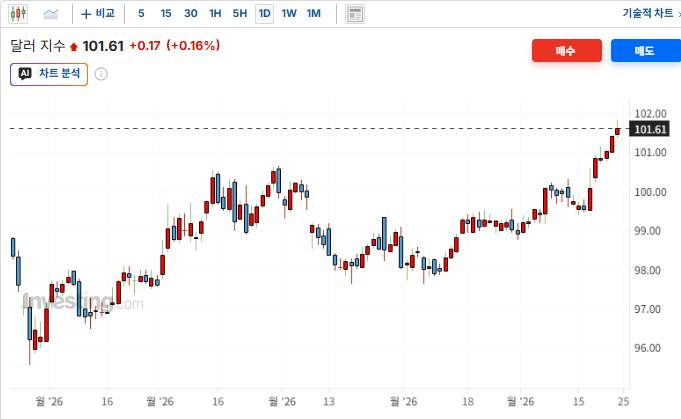
Task: Click the blue 매도 sell button
Action: click(x=645, y=51)
